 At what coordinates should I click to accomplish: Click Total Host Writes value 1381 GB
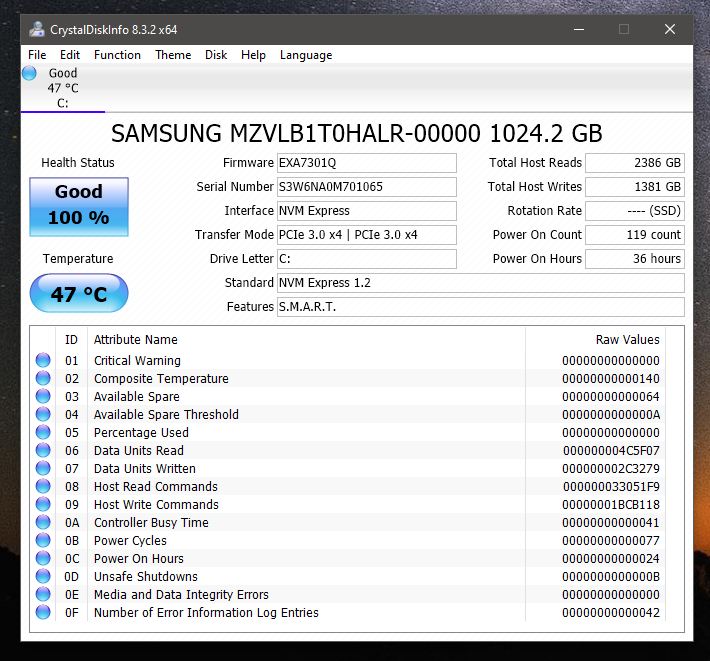635,187
